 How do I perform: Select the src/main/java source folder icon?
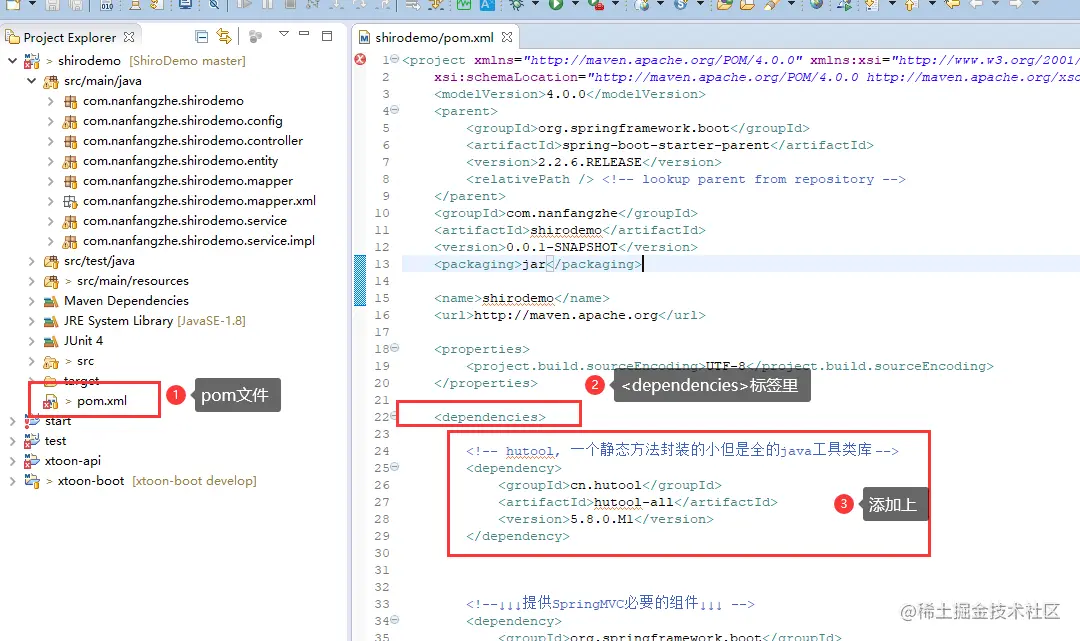(51, 81)
